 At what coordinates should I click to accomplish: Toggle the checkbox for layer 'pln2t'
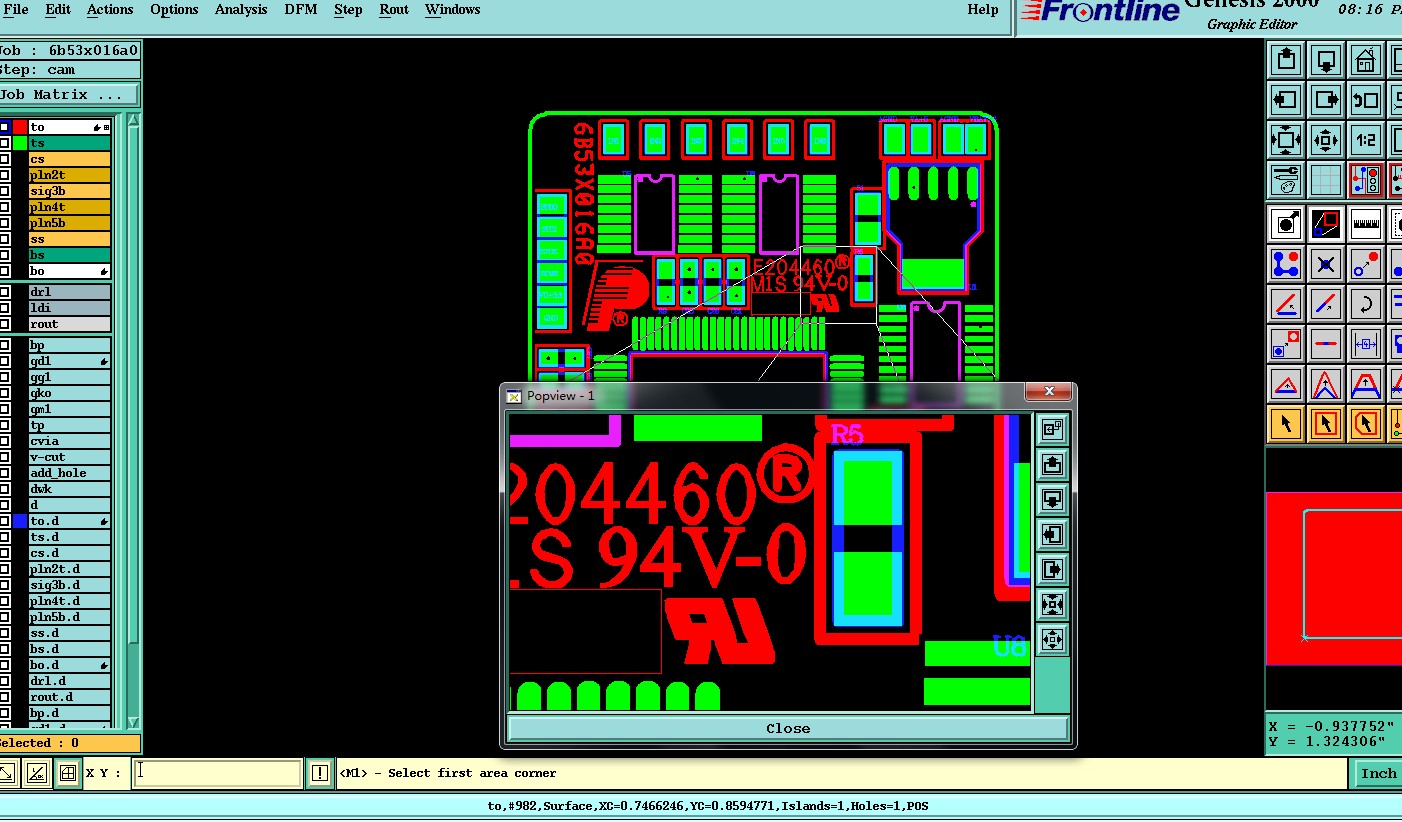tap(5, 175)
